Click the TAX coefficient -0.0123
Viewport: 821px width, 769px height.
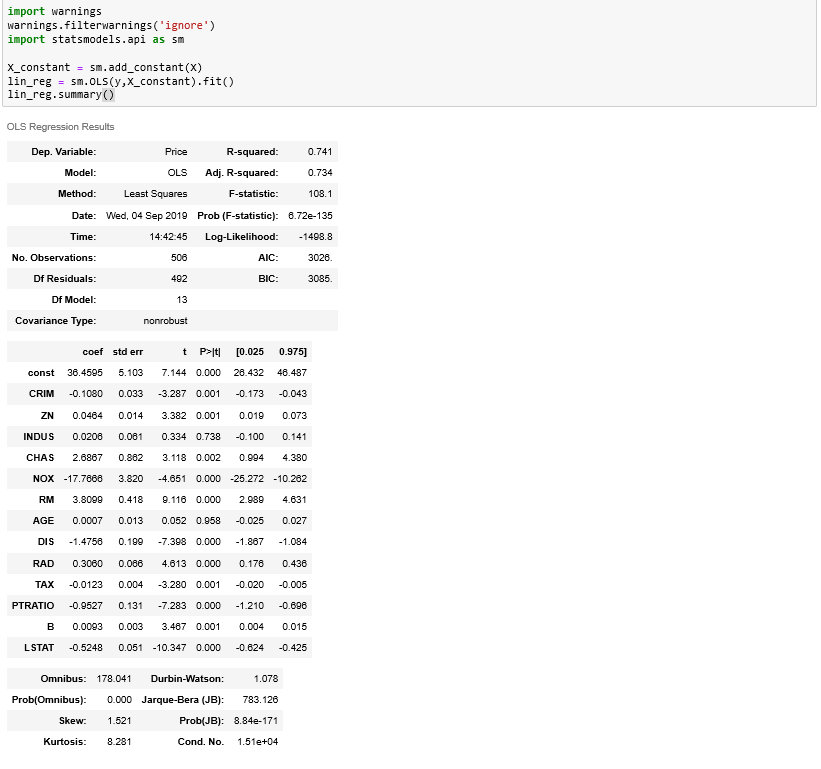pyautogui.click(x=86, y=584)
